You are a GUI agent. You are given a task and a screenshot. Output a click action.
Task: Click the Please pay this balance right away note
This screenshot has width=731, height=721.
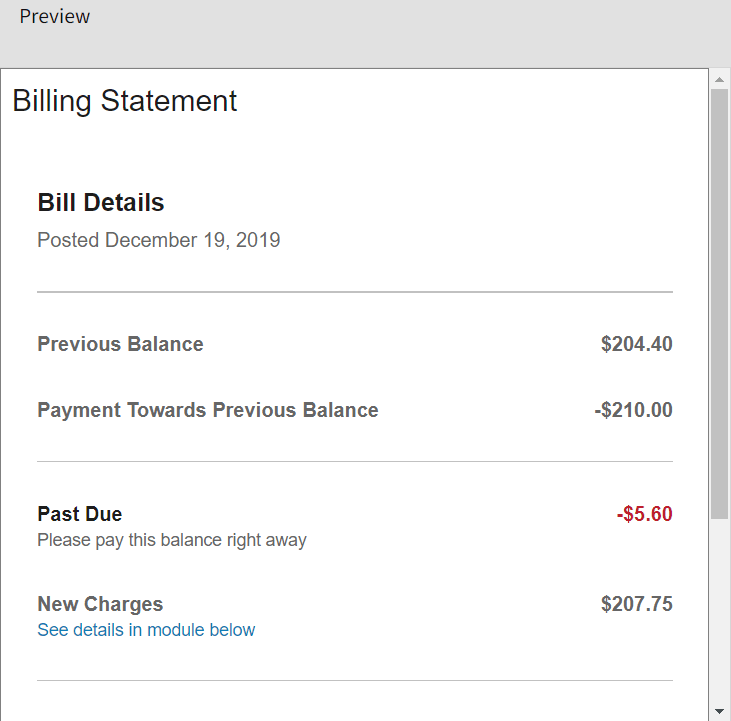tap(172, 540)
